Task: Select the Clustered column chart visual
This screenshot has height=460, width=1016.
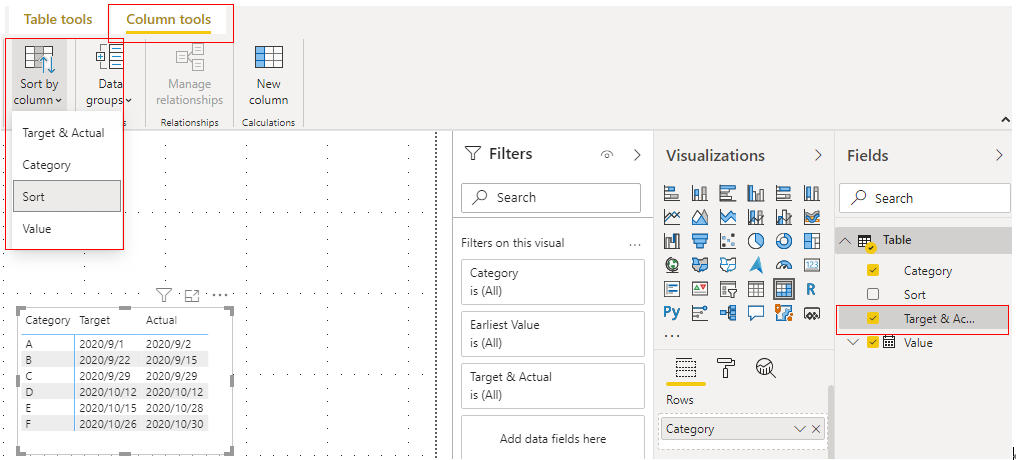Action: click(756, 192)
